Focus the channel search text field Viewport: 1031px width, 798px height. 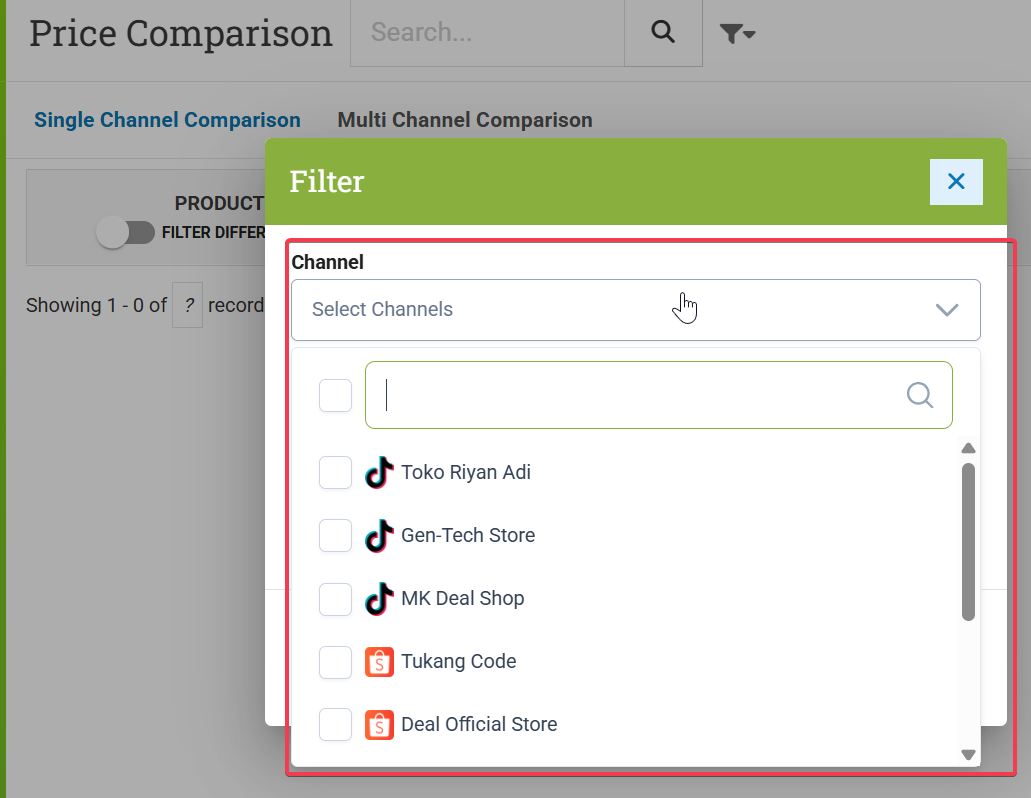point(640,395)
